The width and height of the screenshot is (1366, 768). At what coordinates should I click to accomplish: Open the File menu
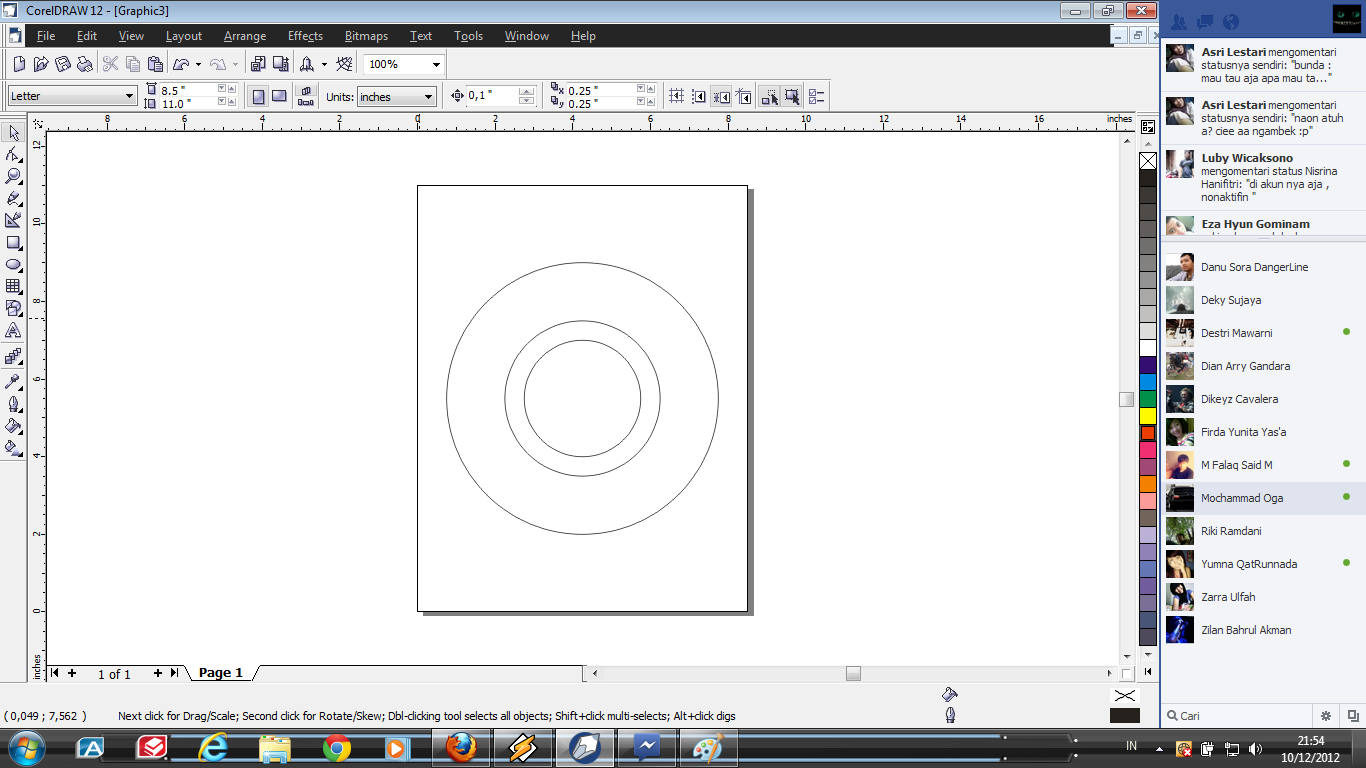(x=46, y=36)
